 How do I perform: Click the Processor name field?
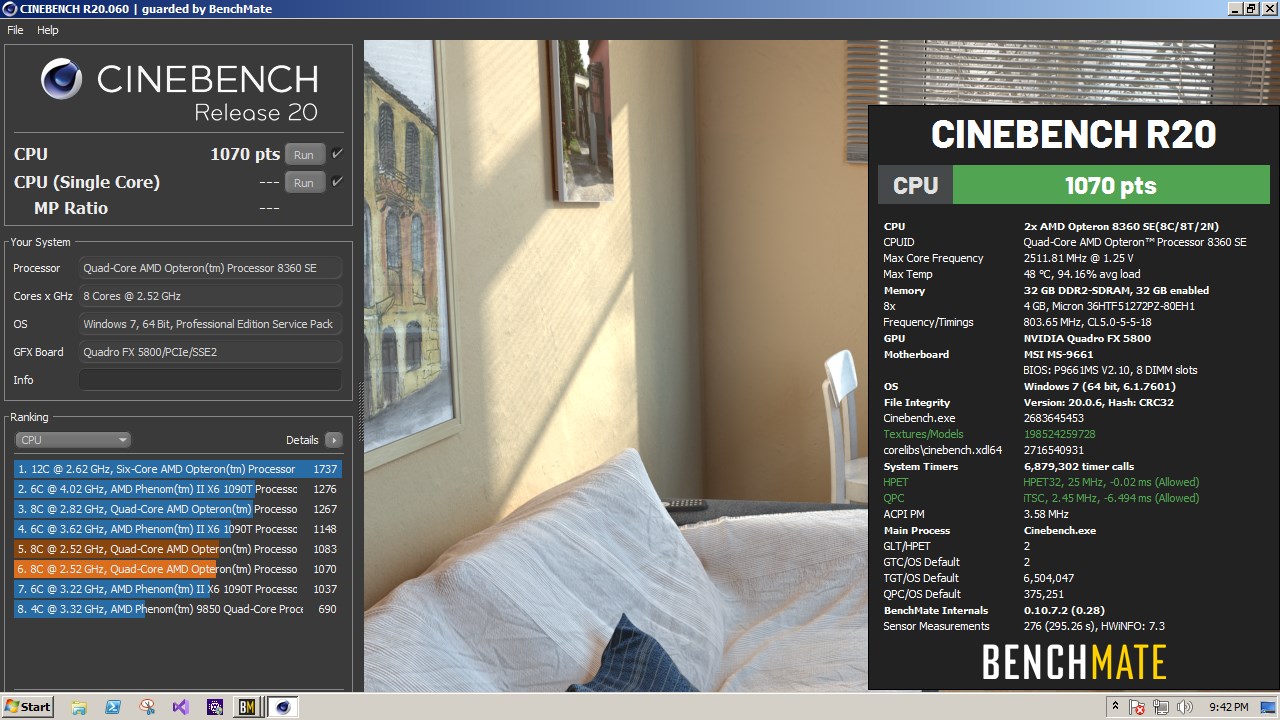(210, 268)
